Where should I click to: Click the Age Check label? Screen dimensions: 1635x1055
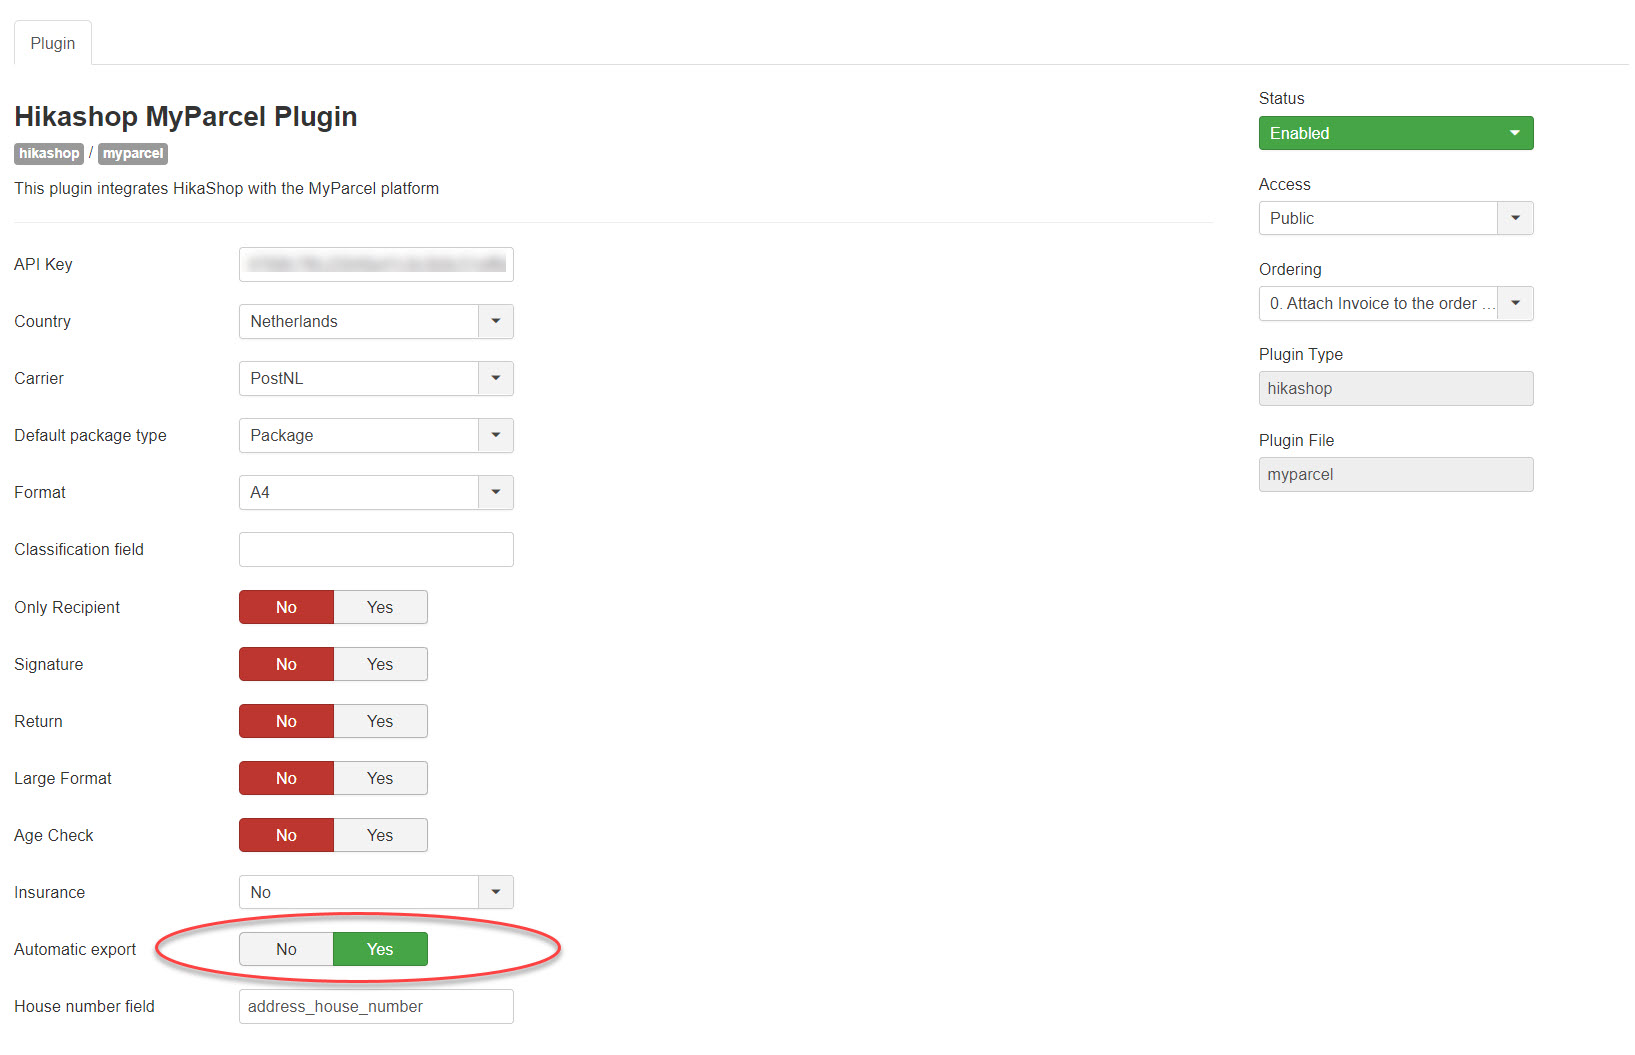click(54, 835)
